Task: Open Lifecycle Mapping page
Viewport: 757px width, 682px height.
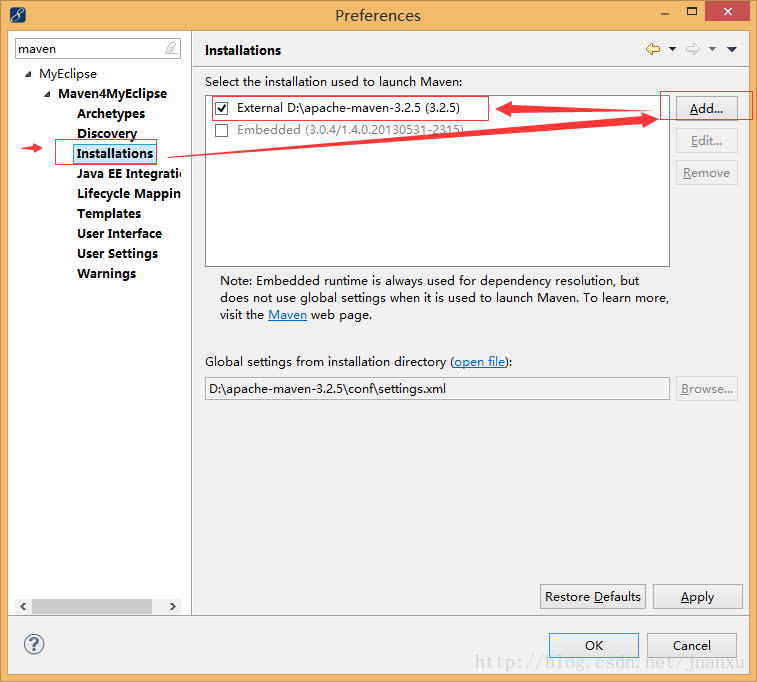Action: coord(129,194)
